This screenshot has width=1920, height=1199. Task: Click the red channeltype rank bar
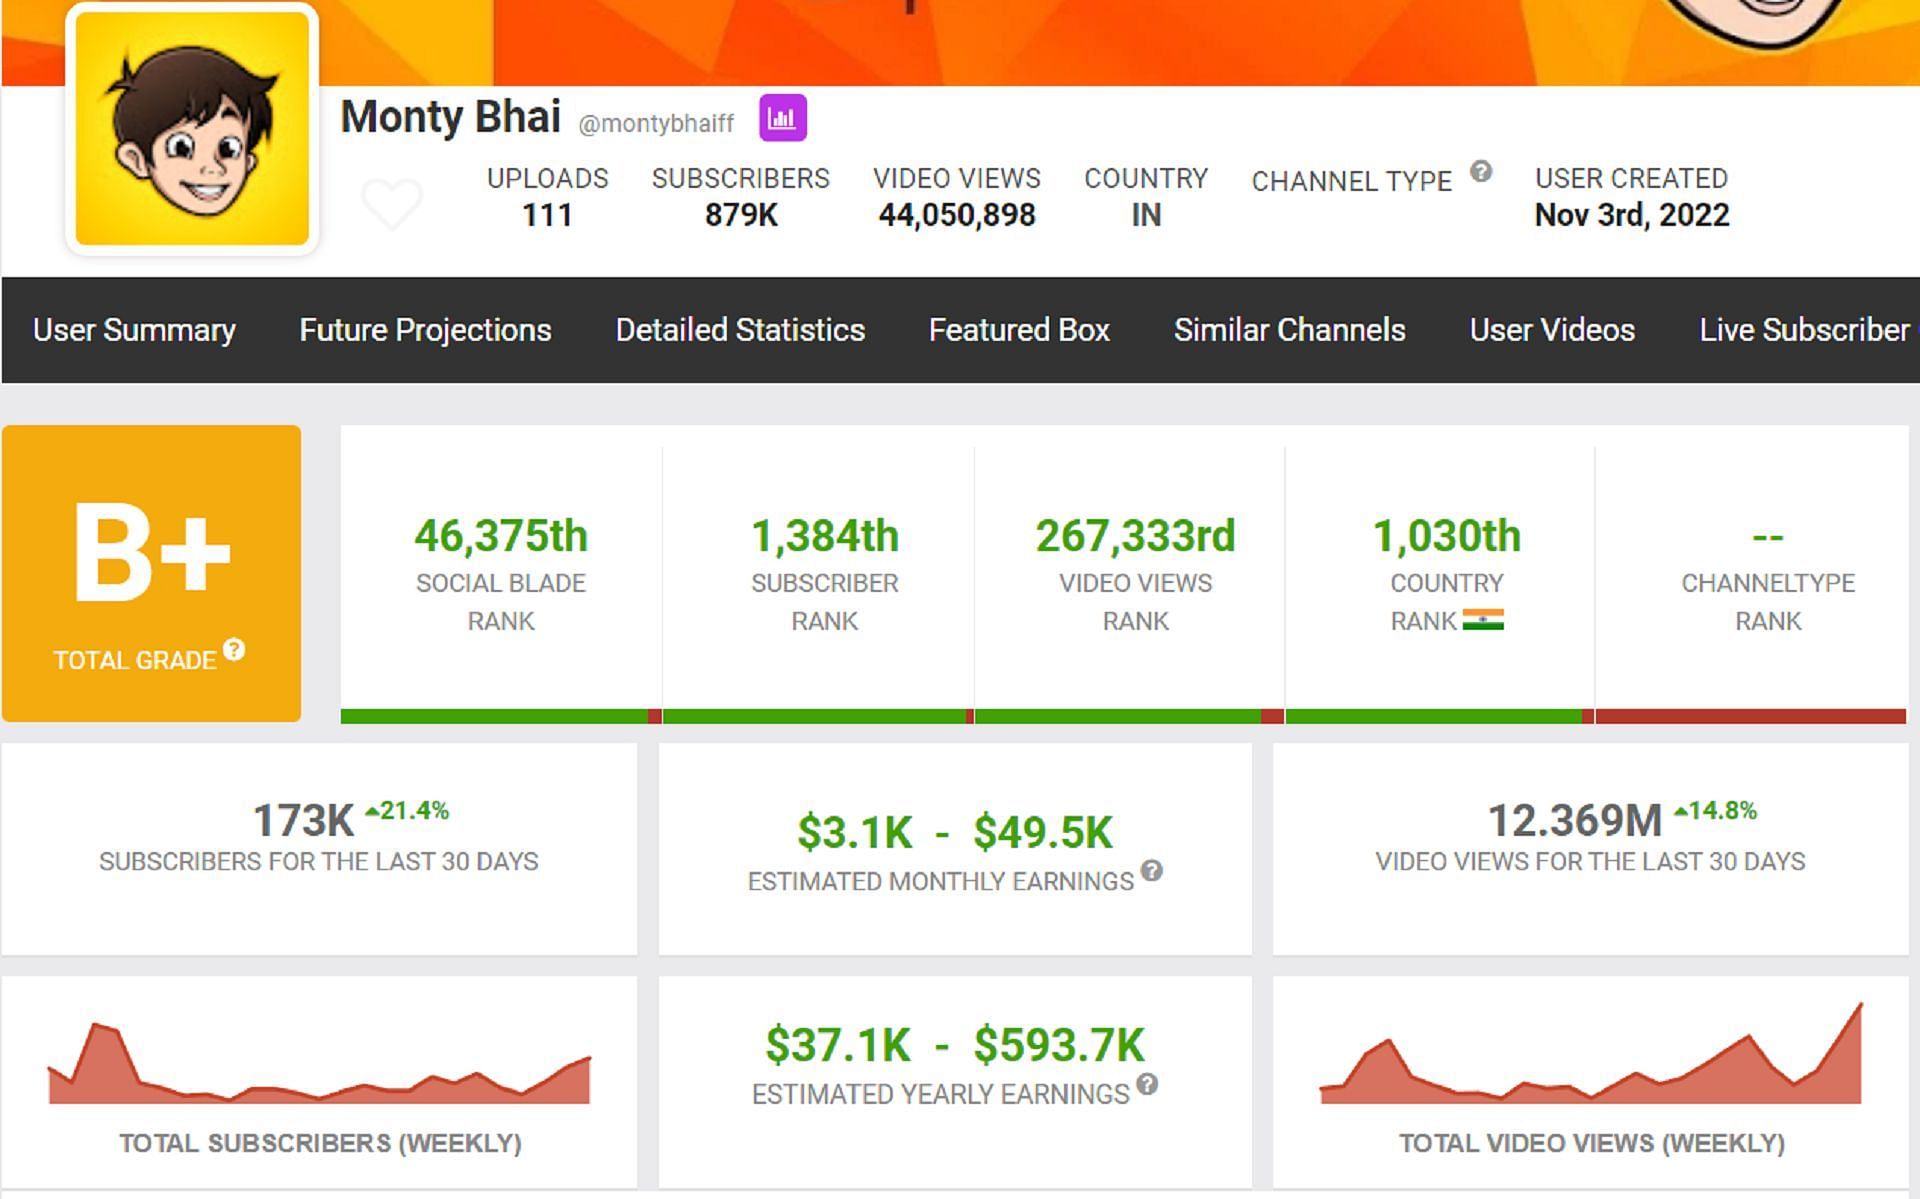pos(1751,716)
